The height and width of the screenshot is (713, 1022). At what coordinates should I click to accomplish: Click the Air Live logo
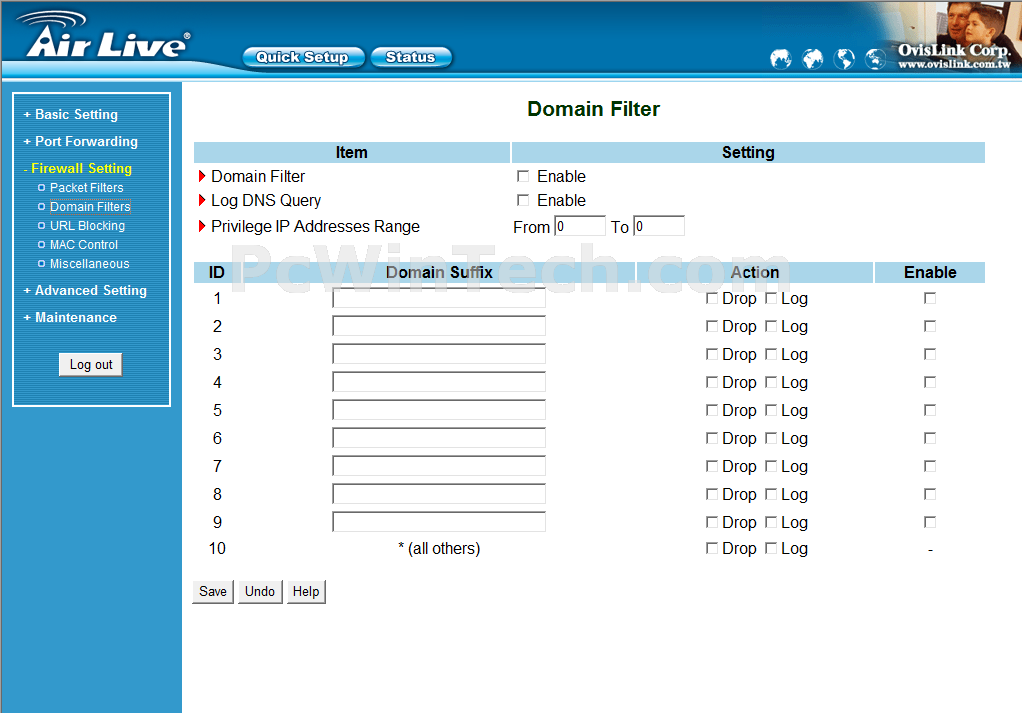[104, 36]
